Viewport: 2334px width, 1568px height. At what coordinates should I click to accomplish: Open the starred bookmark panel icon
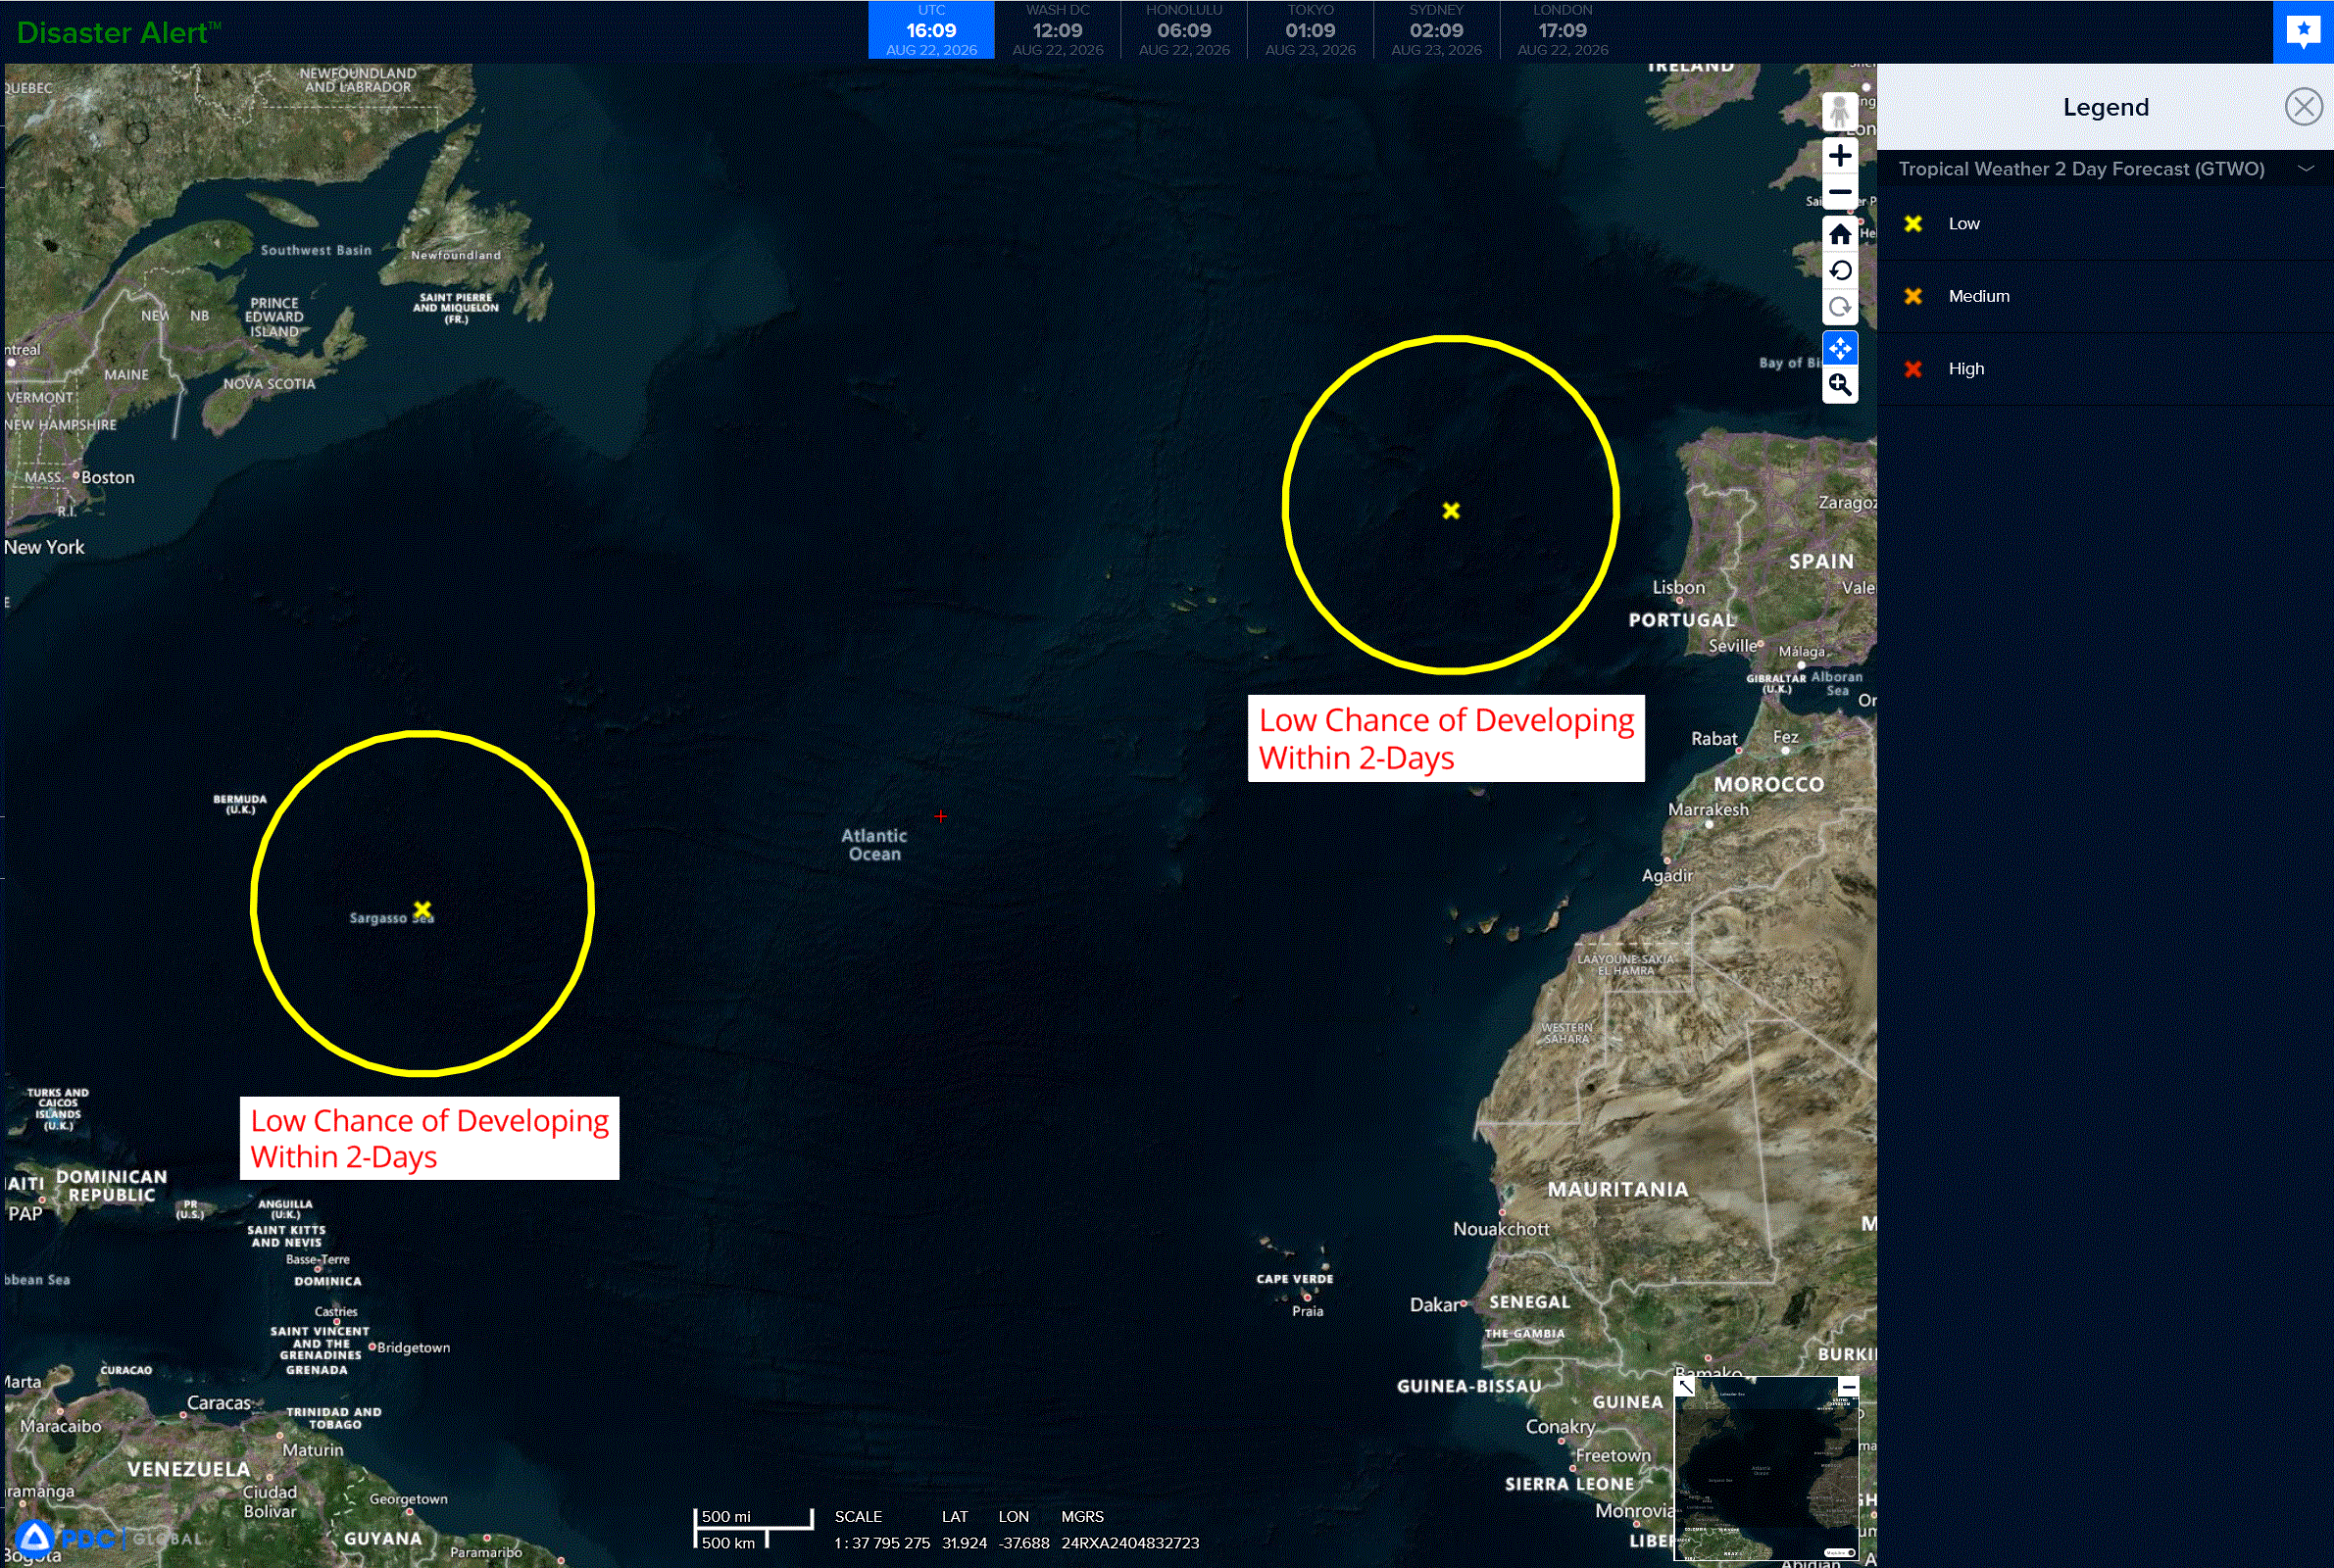point(2303,32)
